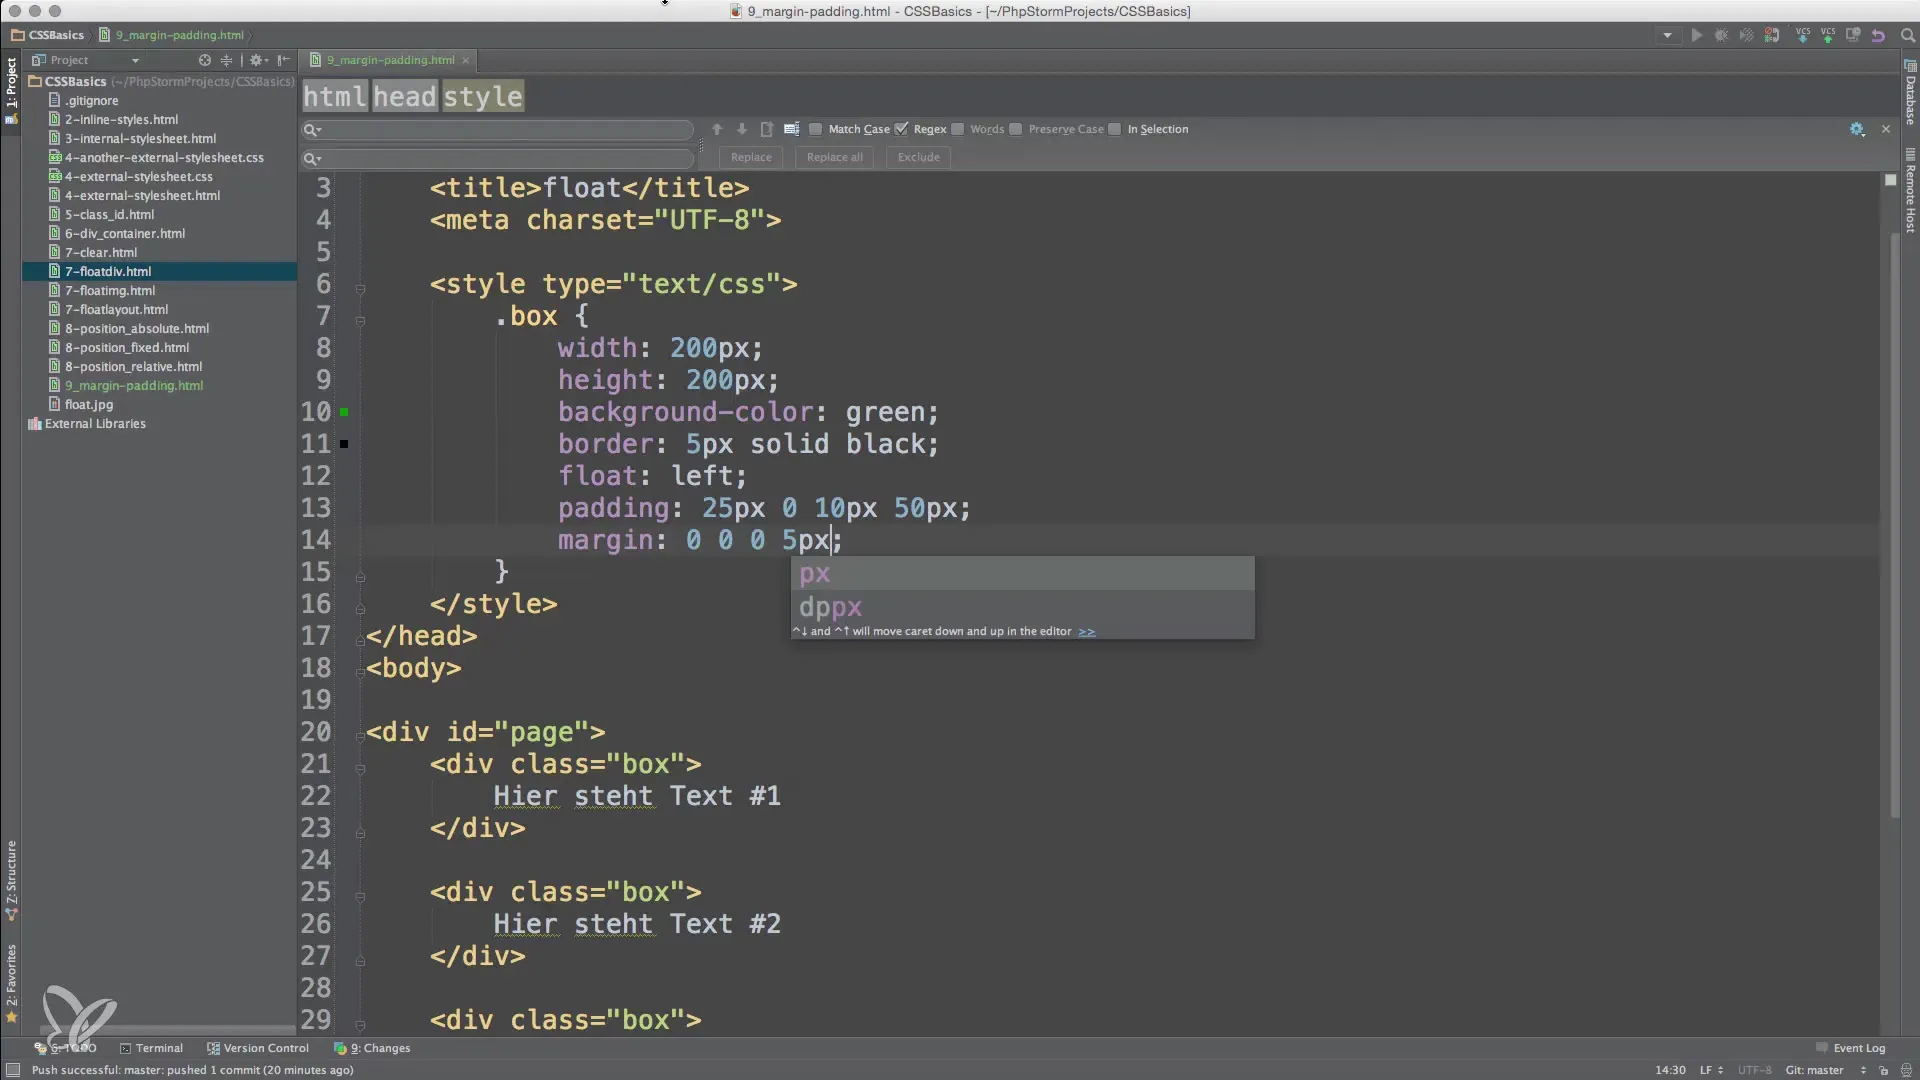Click the style breadcrumb
The height and width of the screenshot is (1080, 1920).
pyautogui.click(x=483, y=96)
